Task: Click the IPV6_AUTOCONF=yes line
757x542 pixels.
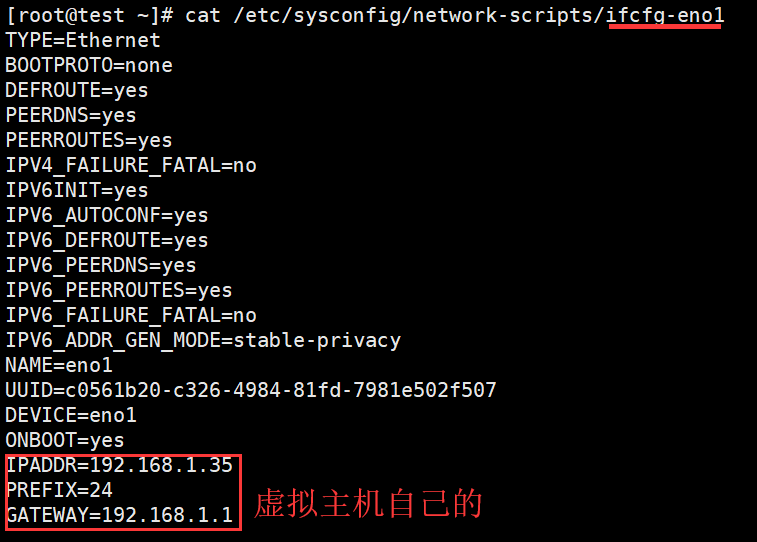Action: pos(107,215)
